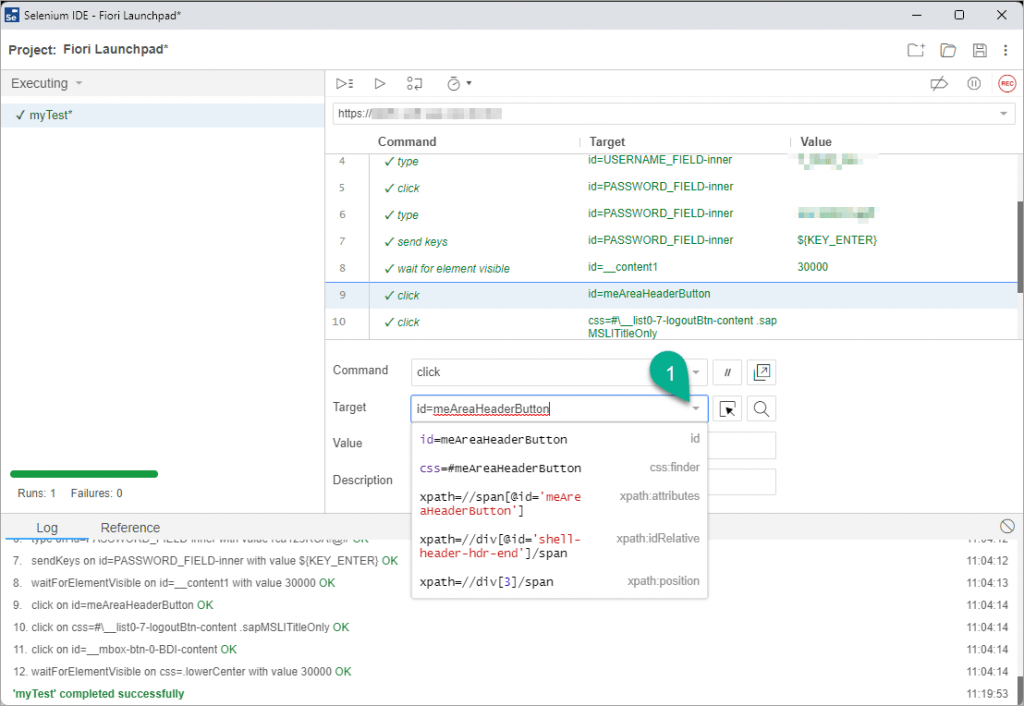Click the green test progress bar
Screen dimensions: 1024x706
[x=84, y=474]
